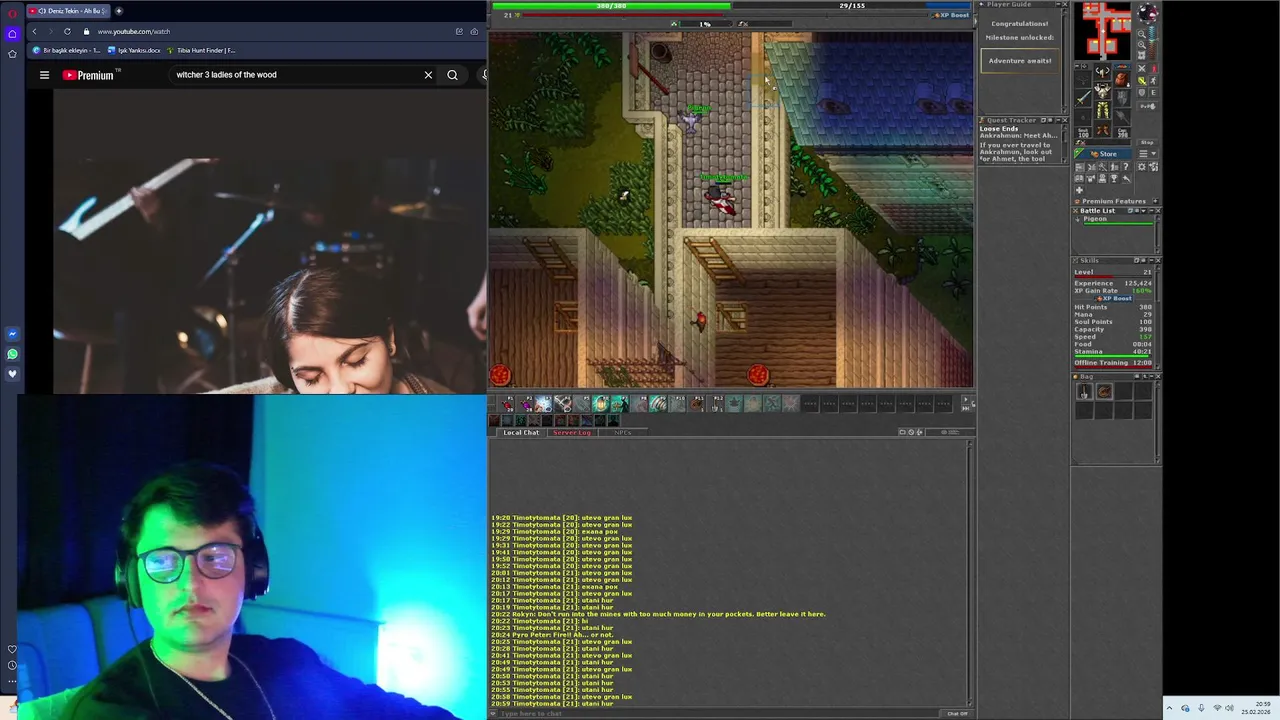
Task: Open Opera sidebar home button
Action: (12, 33)
